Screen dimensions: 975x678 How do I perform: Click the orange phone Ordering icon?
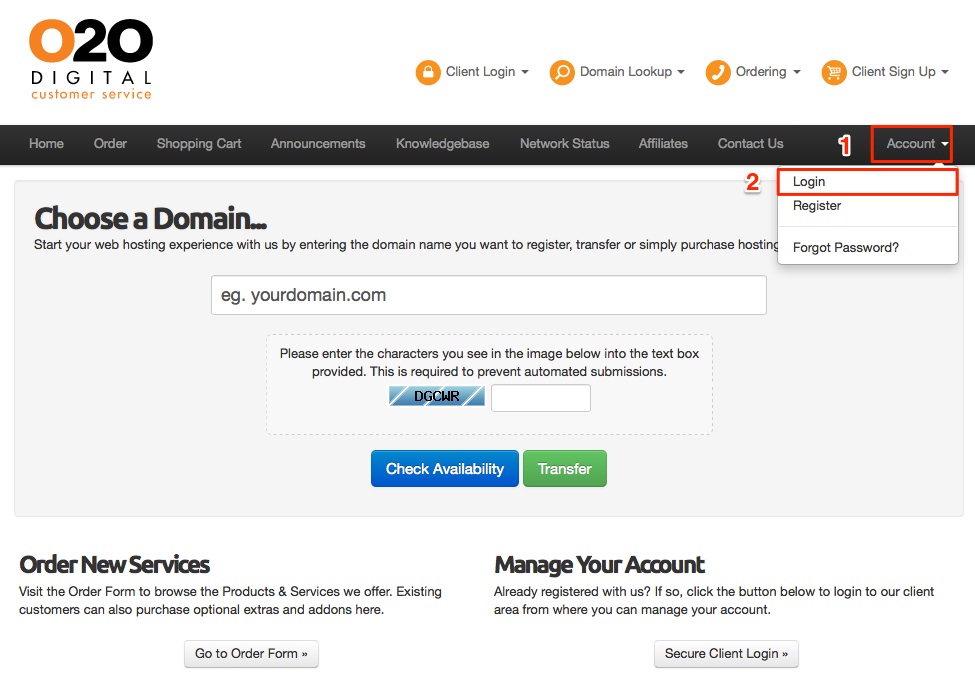click(718, 72)
